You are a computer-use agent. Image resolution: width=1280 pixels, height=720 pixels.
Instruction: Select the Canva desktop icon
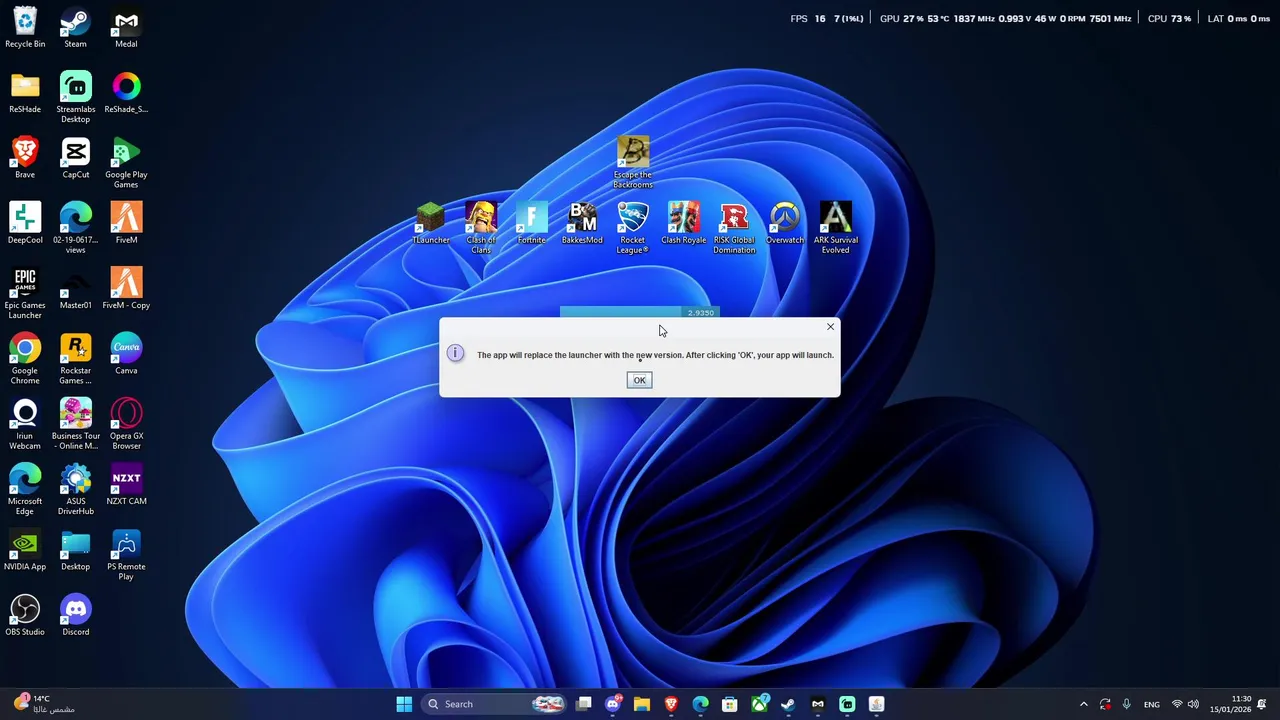(126, 354)
